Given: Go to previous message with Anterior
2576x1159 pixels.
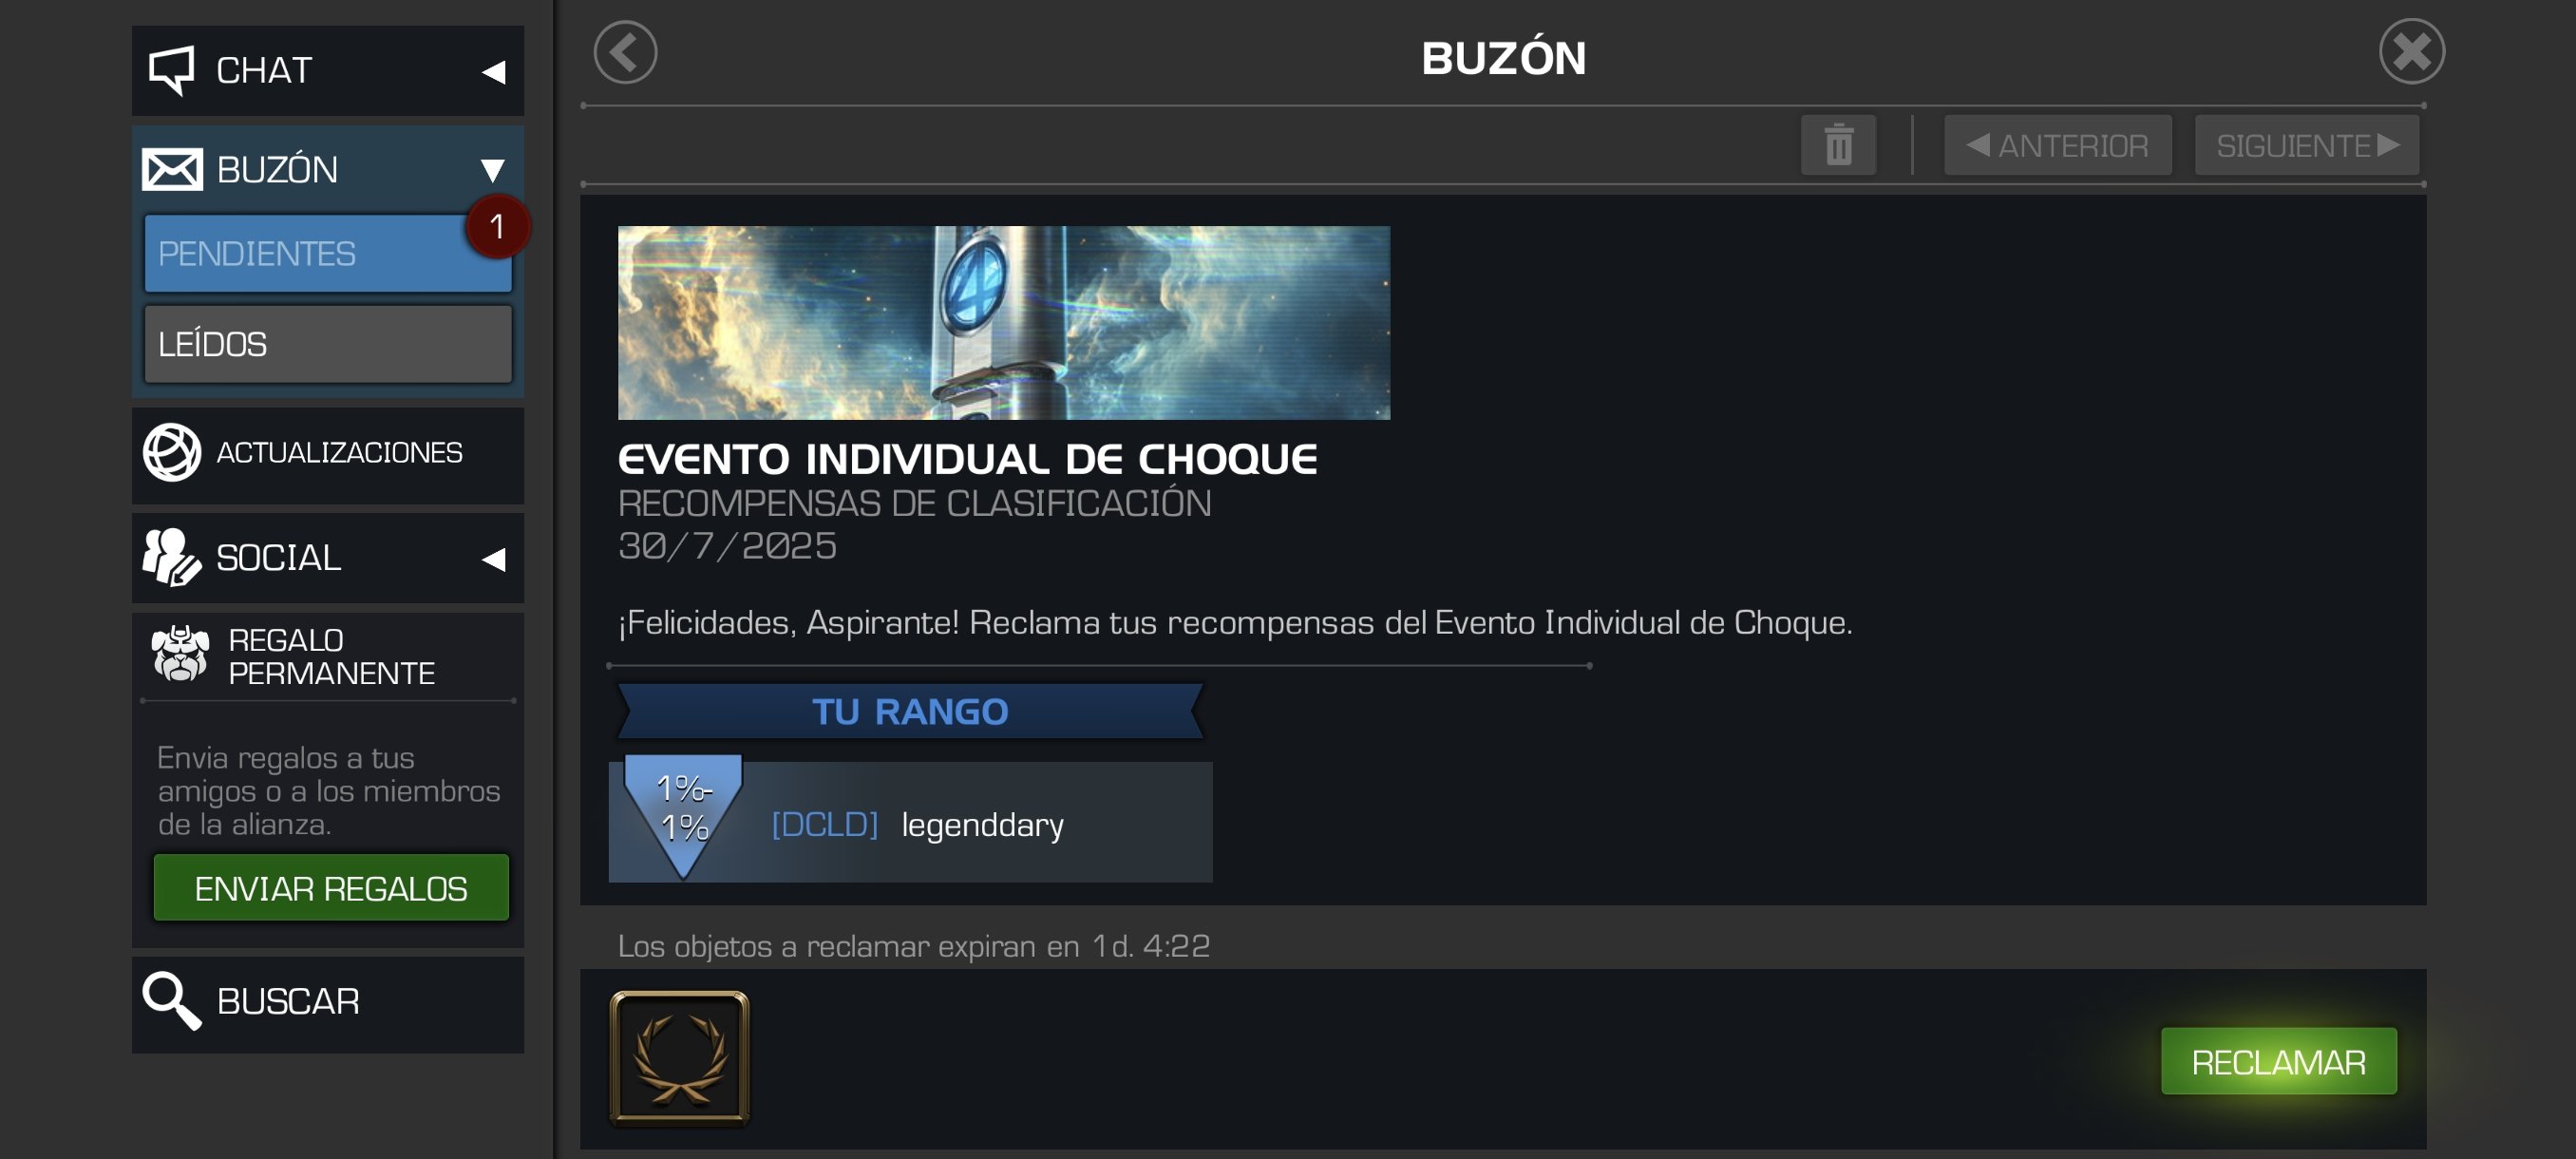Looking at the screenshot, I should pyautogui.click(x=2057, y=145).
